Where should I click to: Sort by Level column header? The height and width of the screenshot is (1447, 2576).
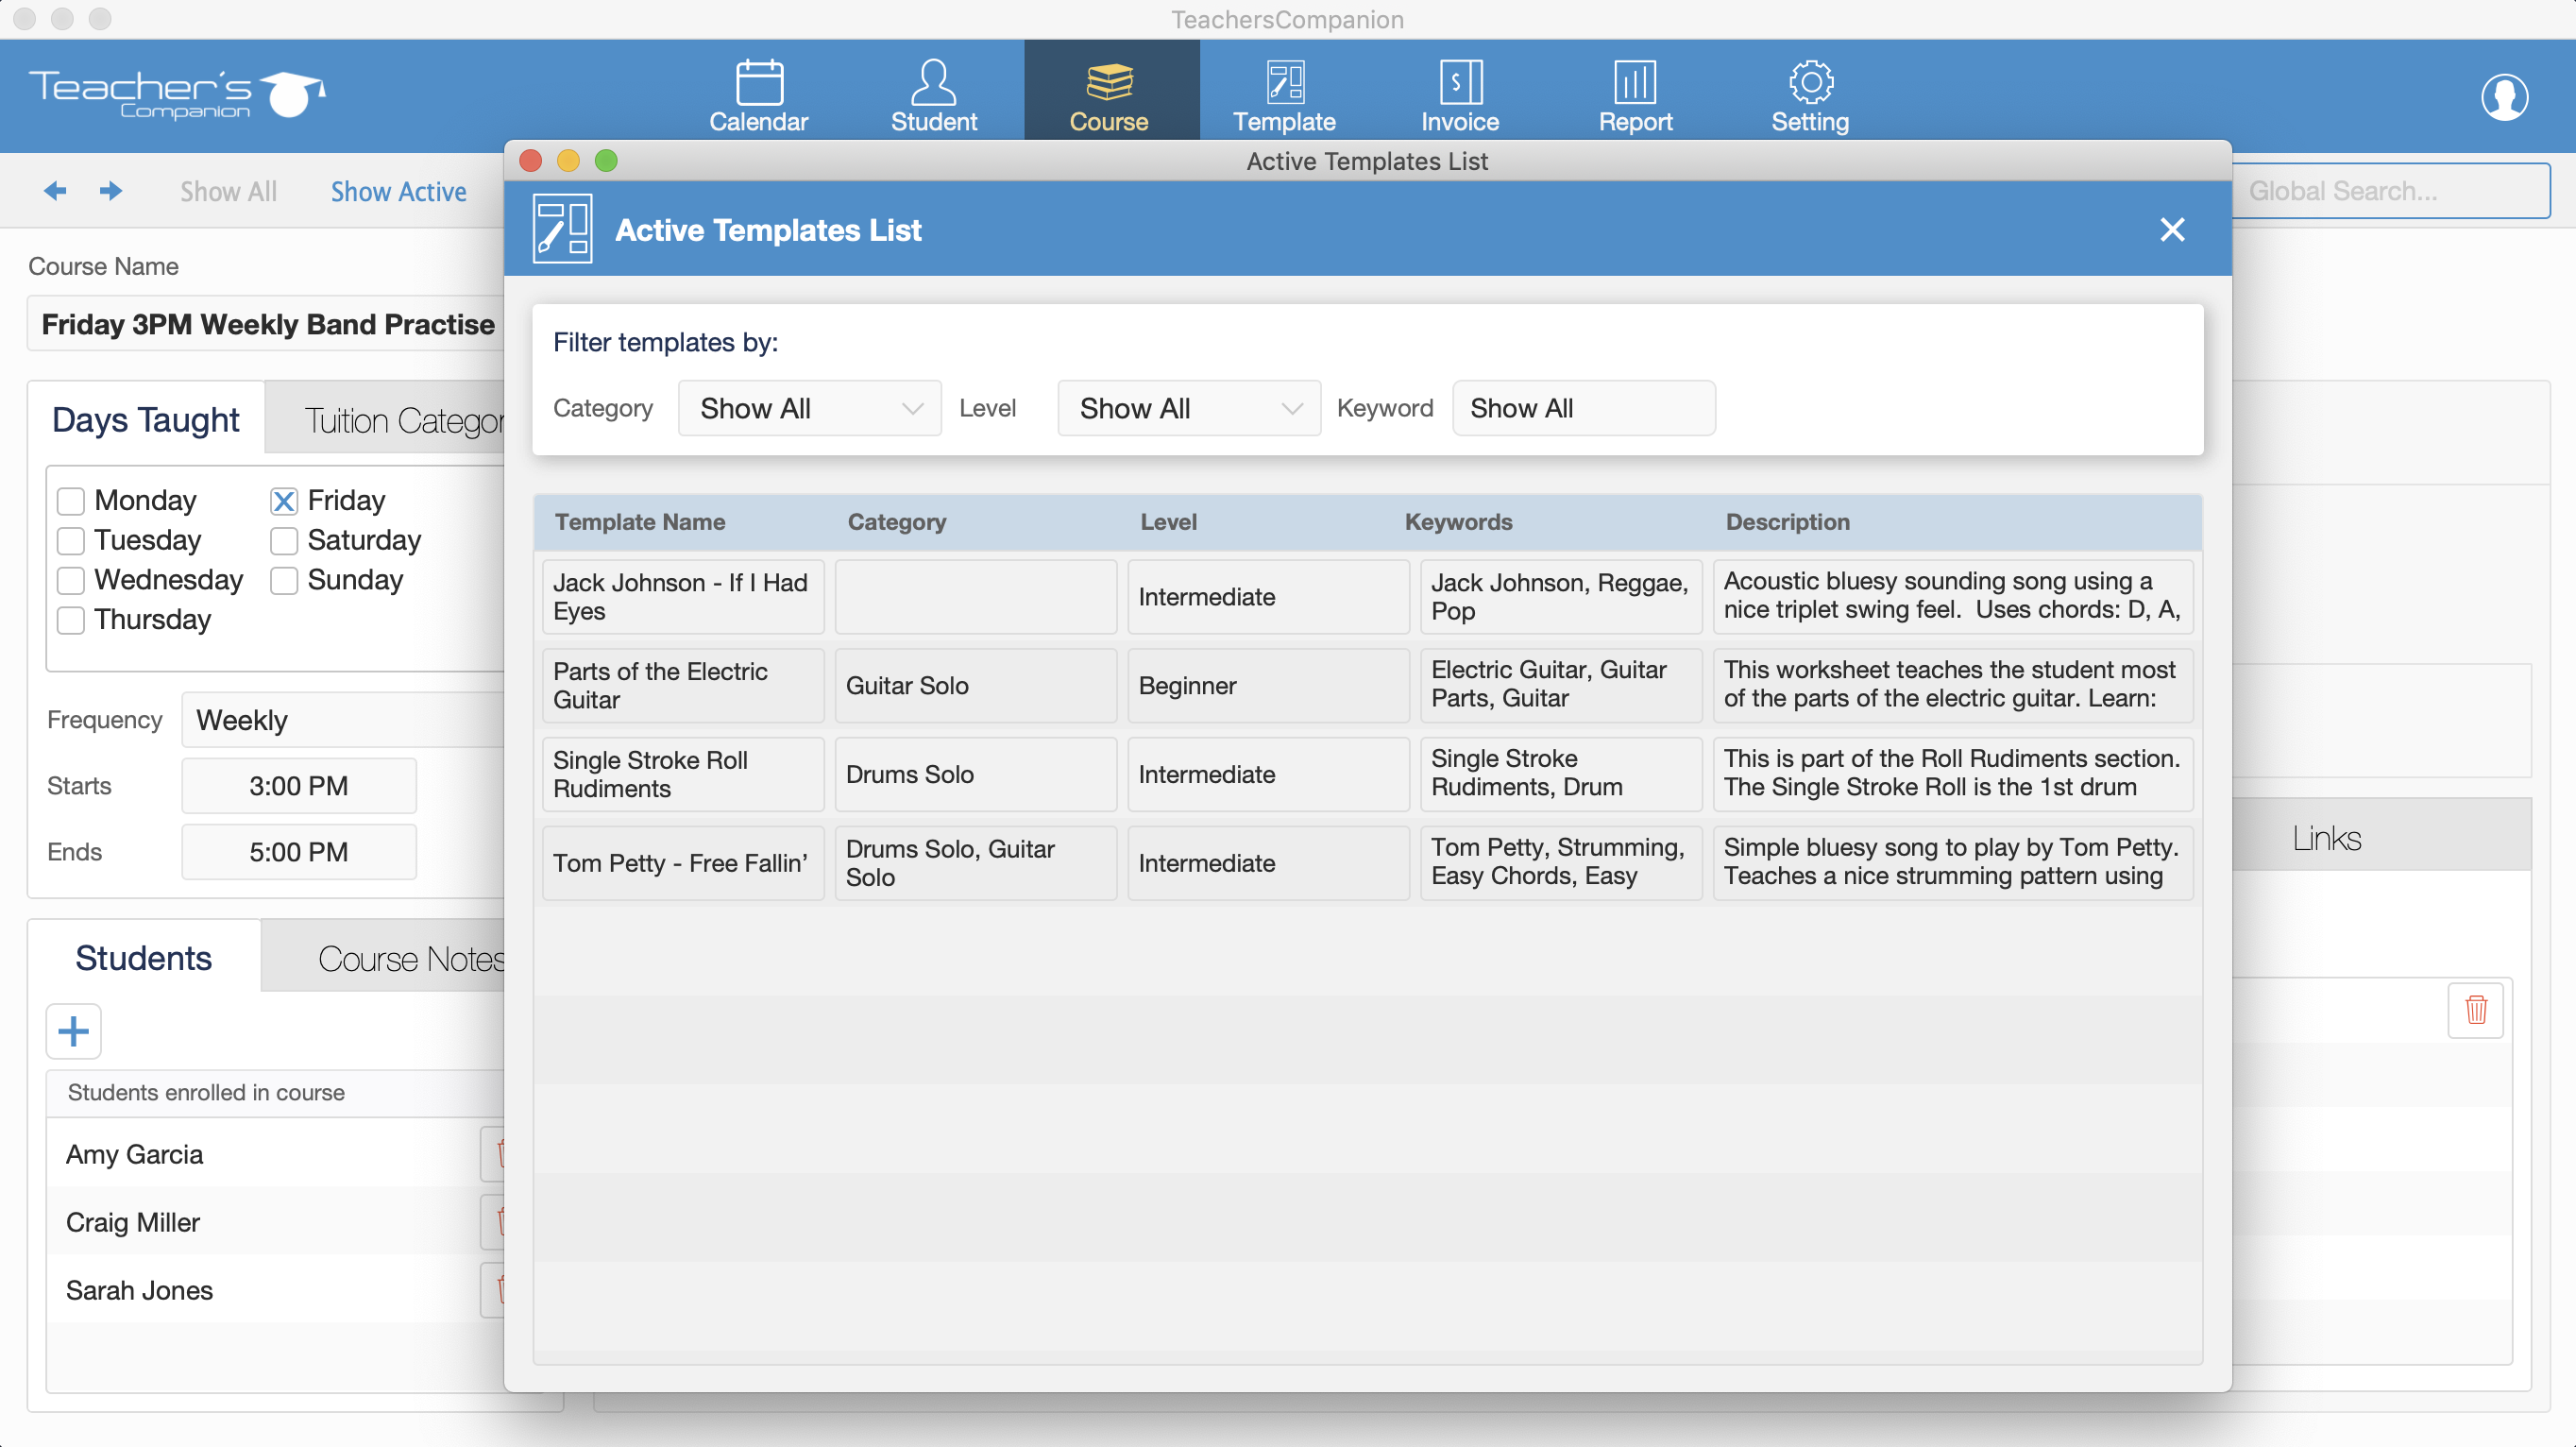(x=1168, y=521)
